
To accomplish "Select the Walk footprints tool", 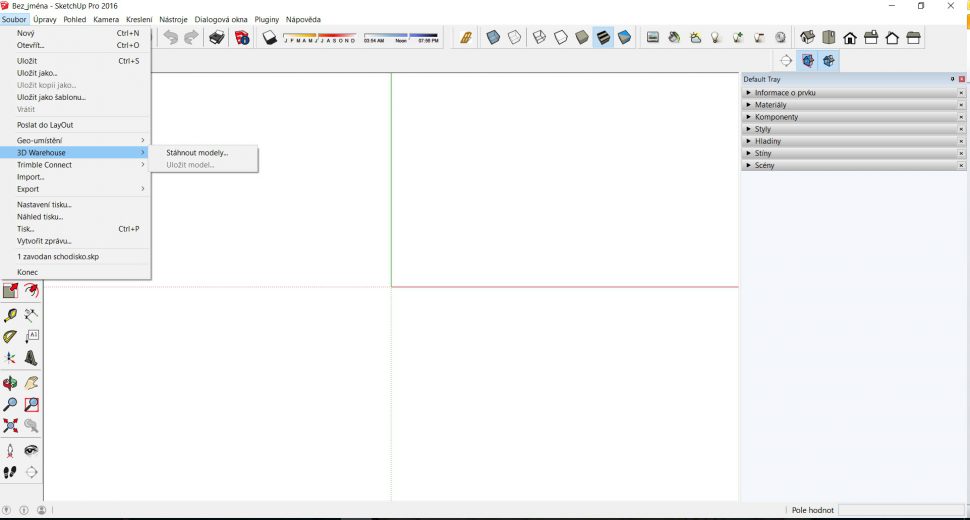I will [x=11, y=472].
